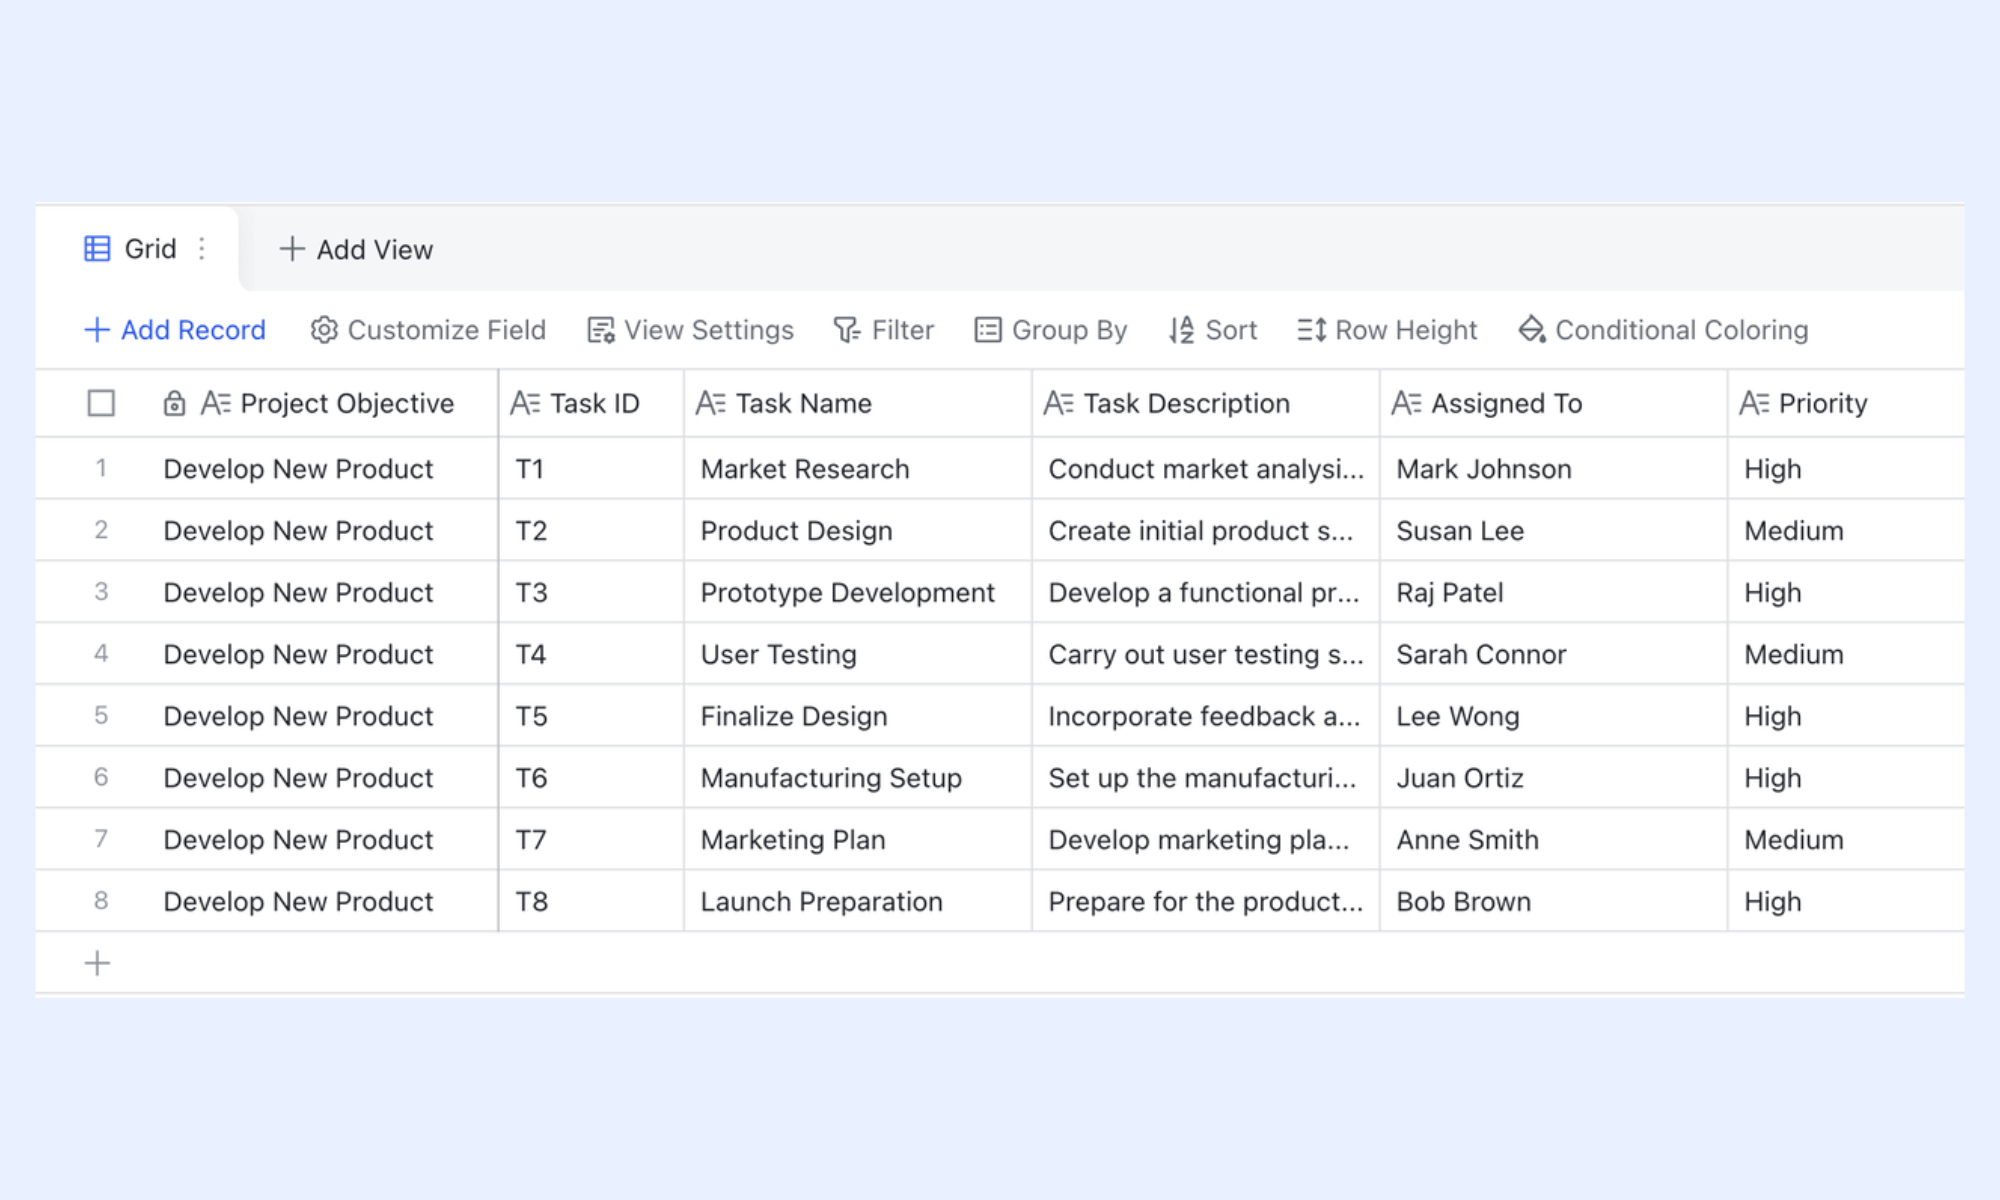Screen dimensions: 2000x1200
Task: Click the T6 task ID cell
Action: [x=591, y=778]
